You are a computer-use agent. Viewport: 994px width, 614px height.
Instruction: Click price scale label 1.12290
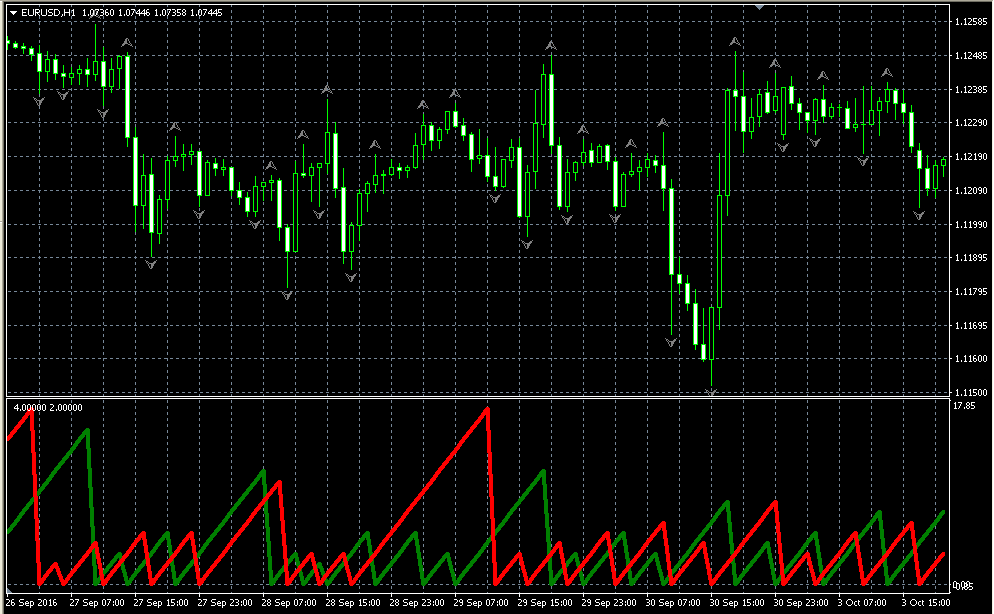click(971, 123)
